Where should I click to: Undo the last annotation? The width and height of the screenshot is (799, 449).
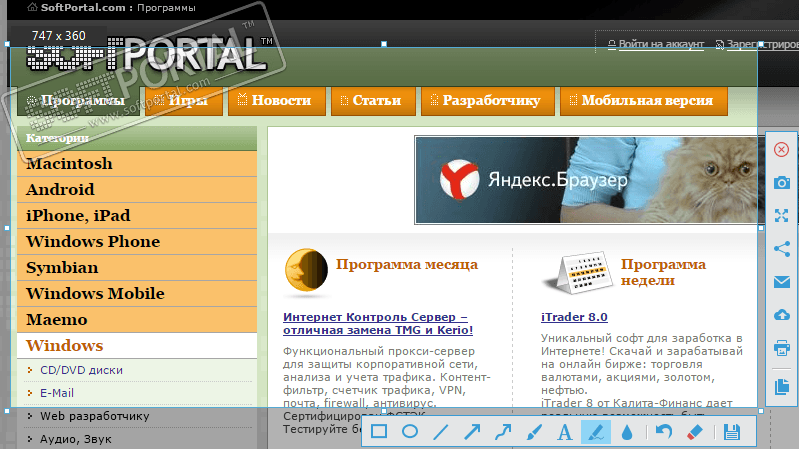(x=663, y=432)
